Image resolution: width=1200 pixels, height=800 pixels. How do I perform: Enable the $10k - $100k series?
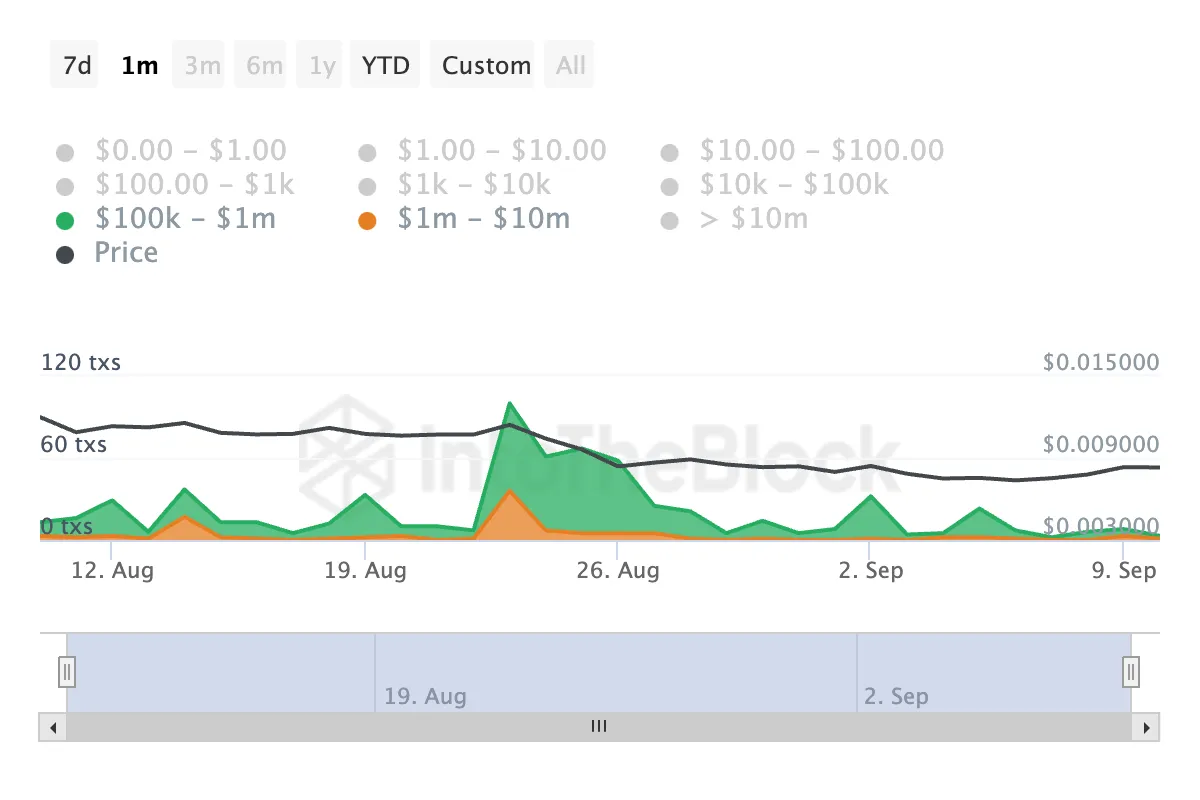[775, 185]
